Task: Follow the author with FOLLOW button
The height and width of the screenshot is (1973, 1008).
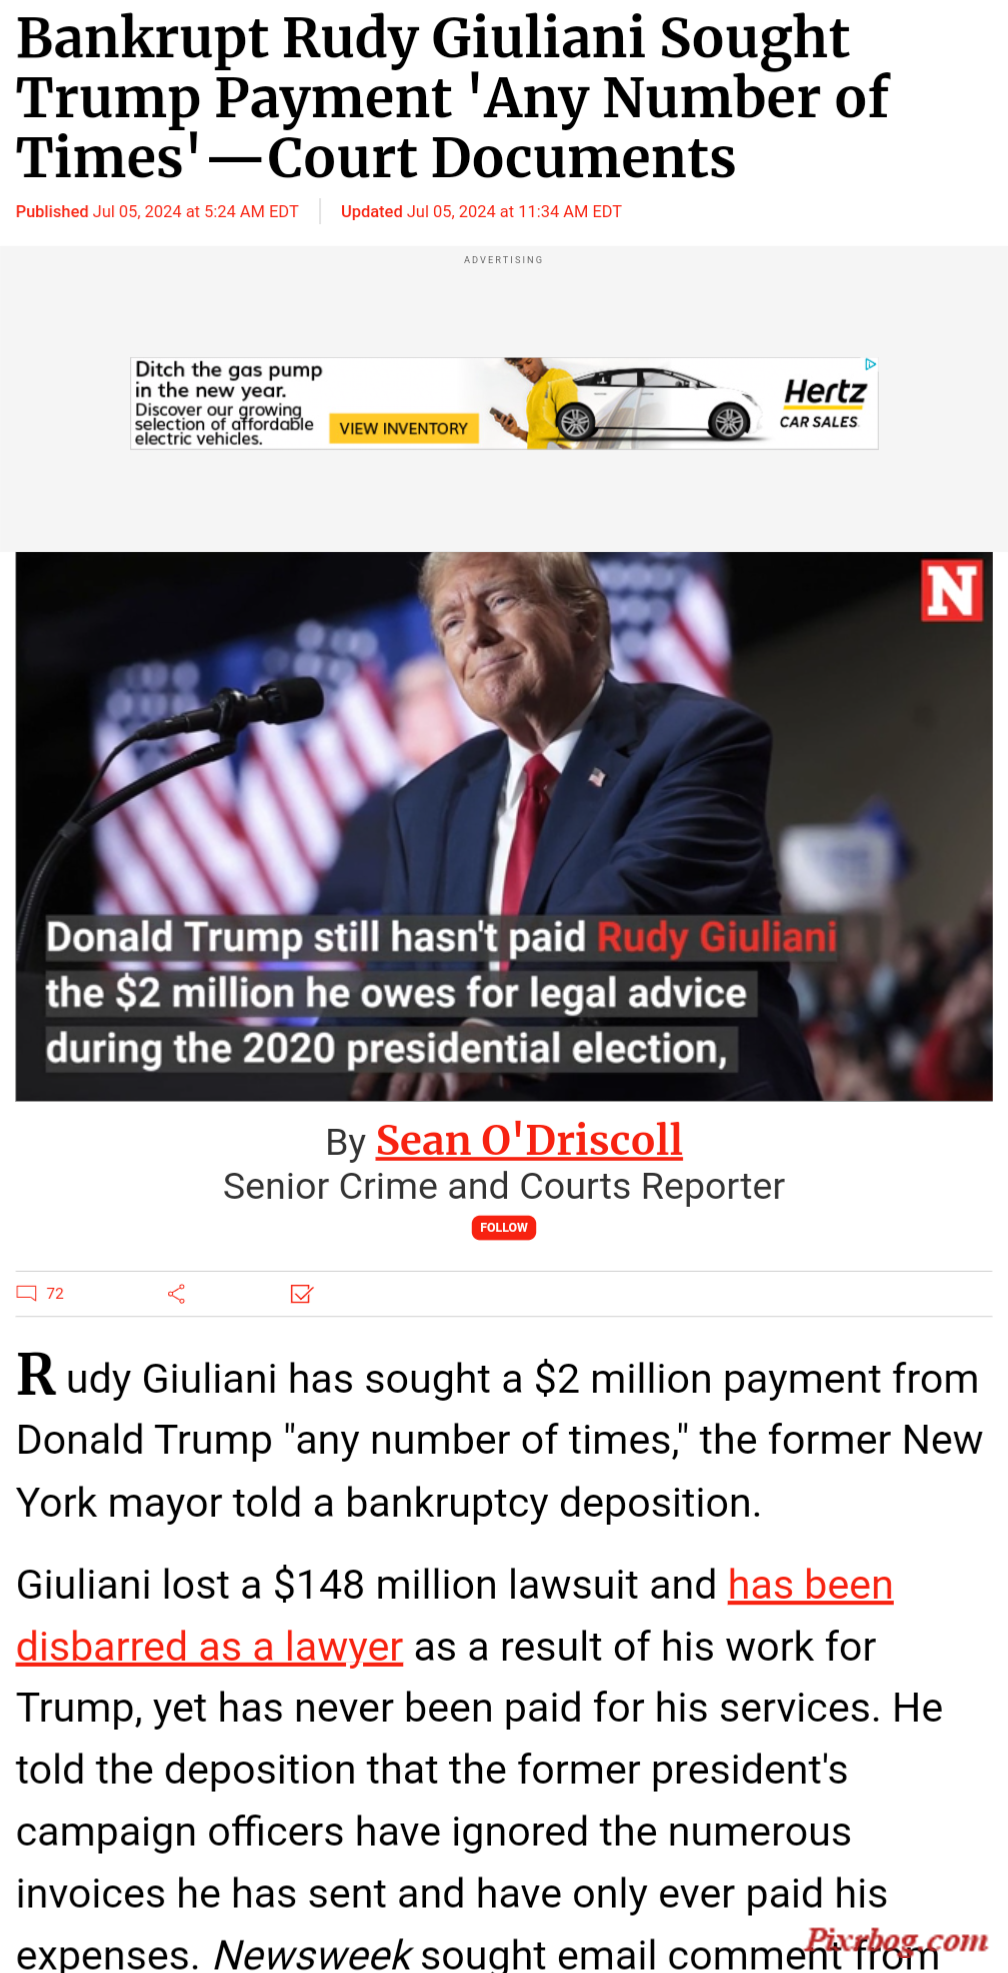Action: (x=504, y=1228)
